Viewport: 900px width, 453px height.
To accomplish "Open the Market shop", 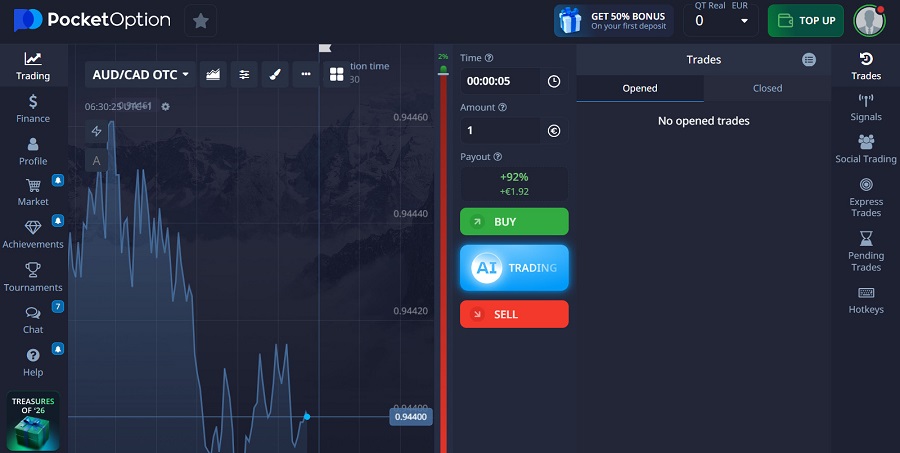I will [33, 192].
